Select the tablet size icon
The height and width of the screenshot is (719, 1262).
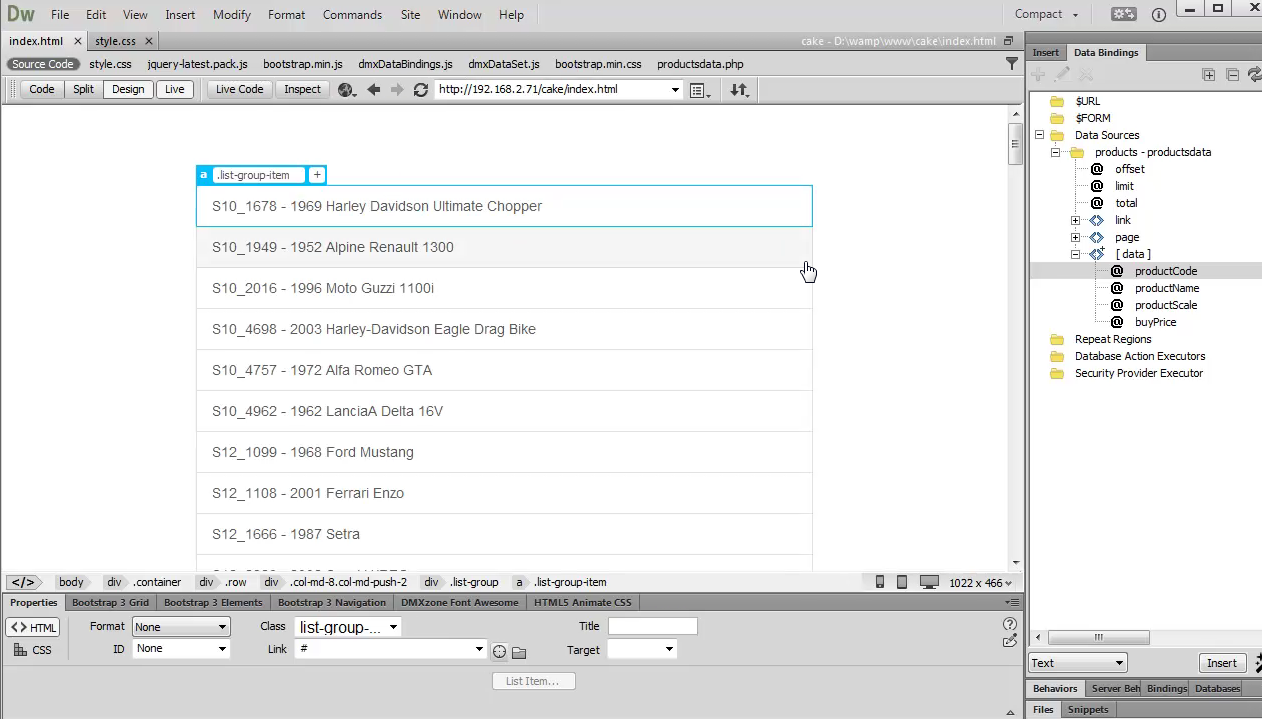point(902,582)
